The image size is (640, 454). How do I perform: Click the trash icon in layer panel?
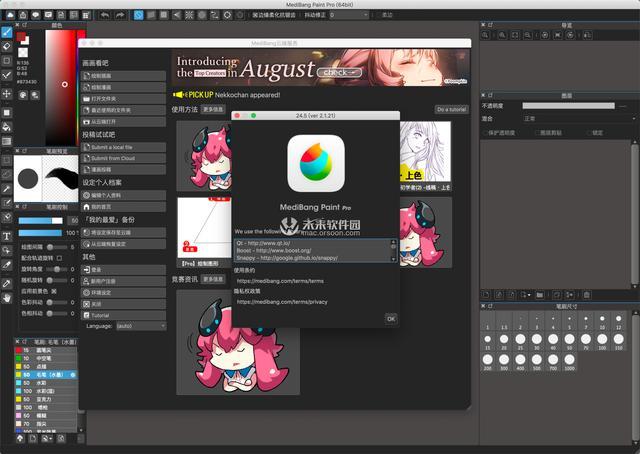587,295
